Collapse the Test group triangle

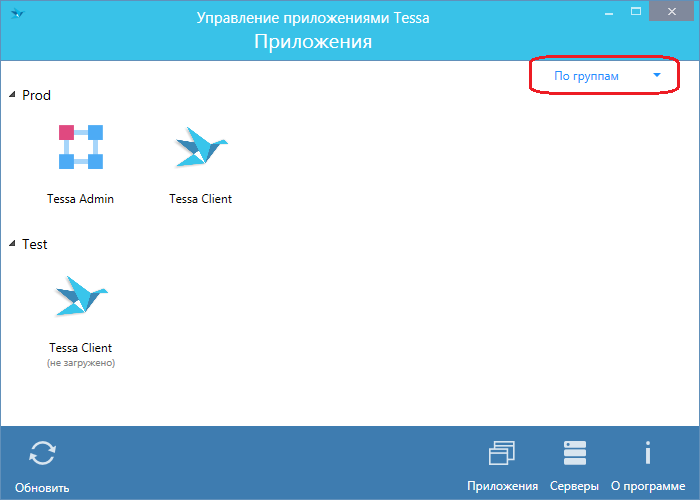point(12,244)
